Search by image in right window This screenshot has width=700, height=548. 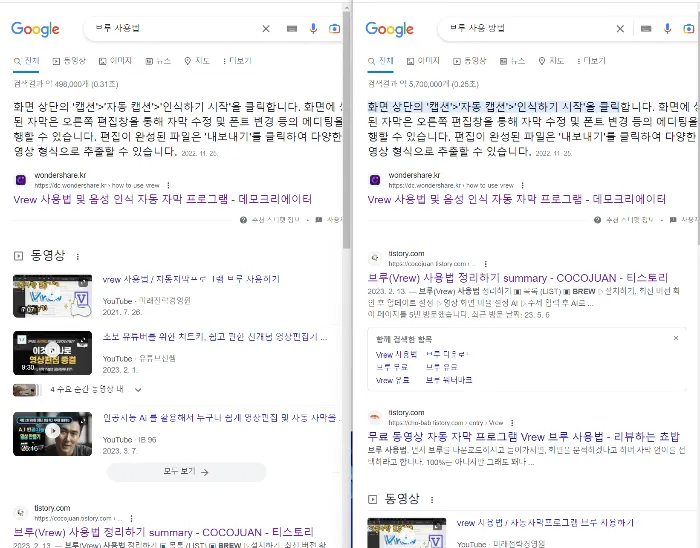point(688,29)
